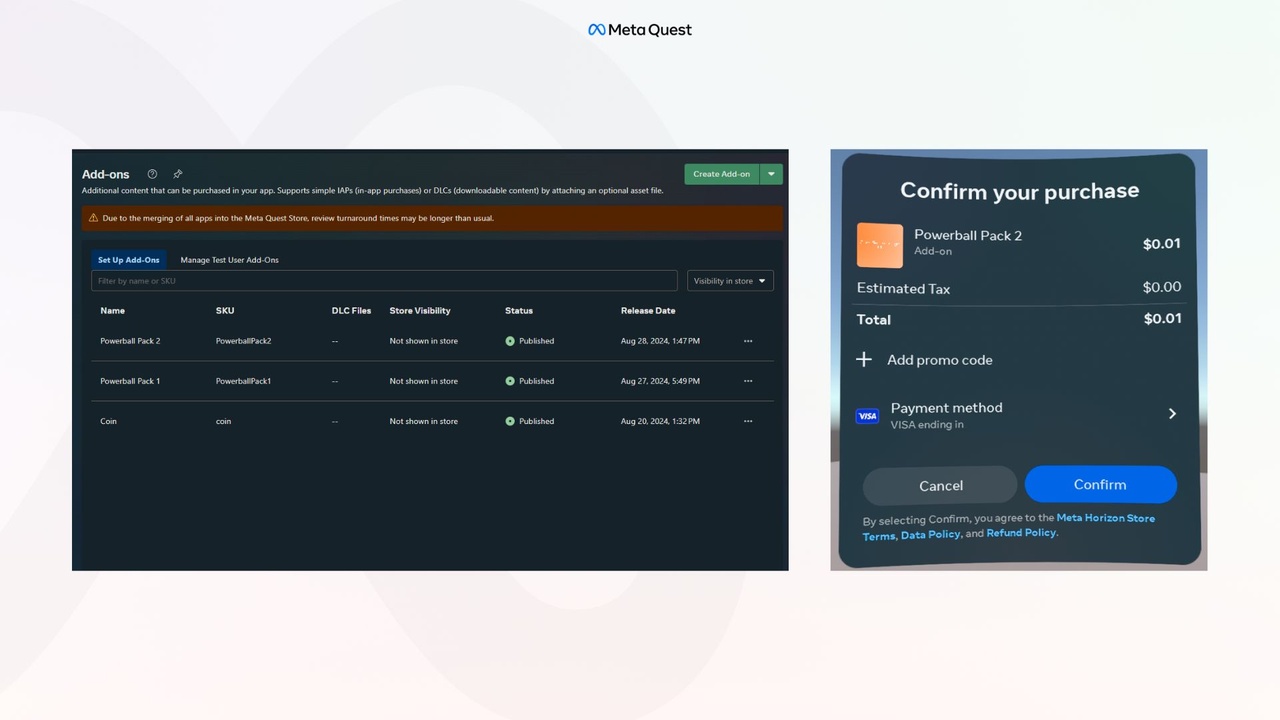Image resolution: width=1280 pixels, height=720 pixels.
Task: Click the Meta Quest logo at top
Action: pyautogui.click(x=640, y=30)
